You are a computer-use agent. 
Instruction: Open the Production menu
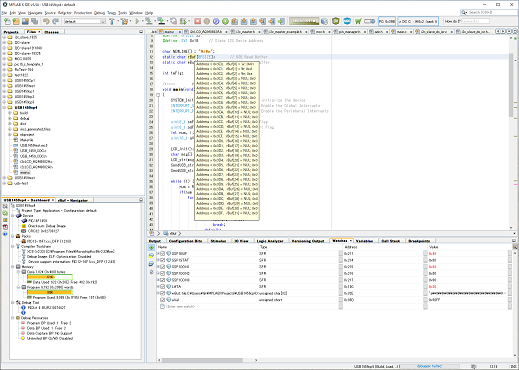click(83, 13)
